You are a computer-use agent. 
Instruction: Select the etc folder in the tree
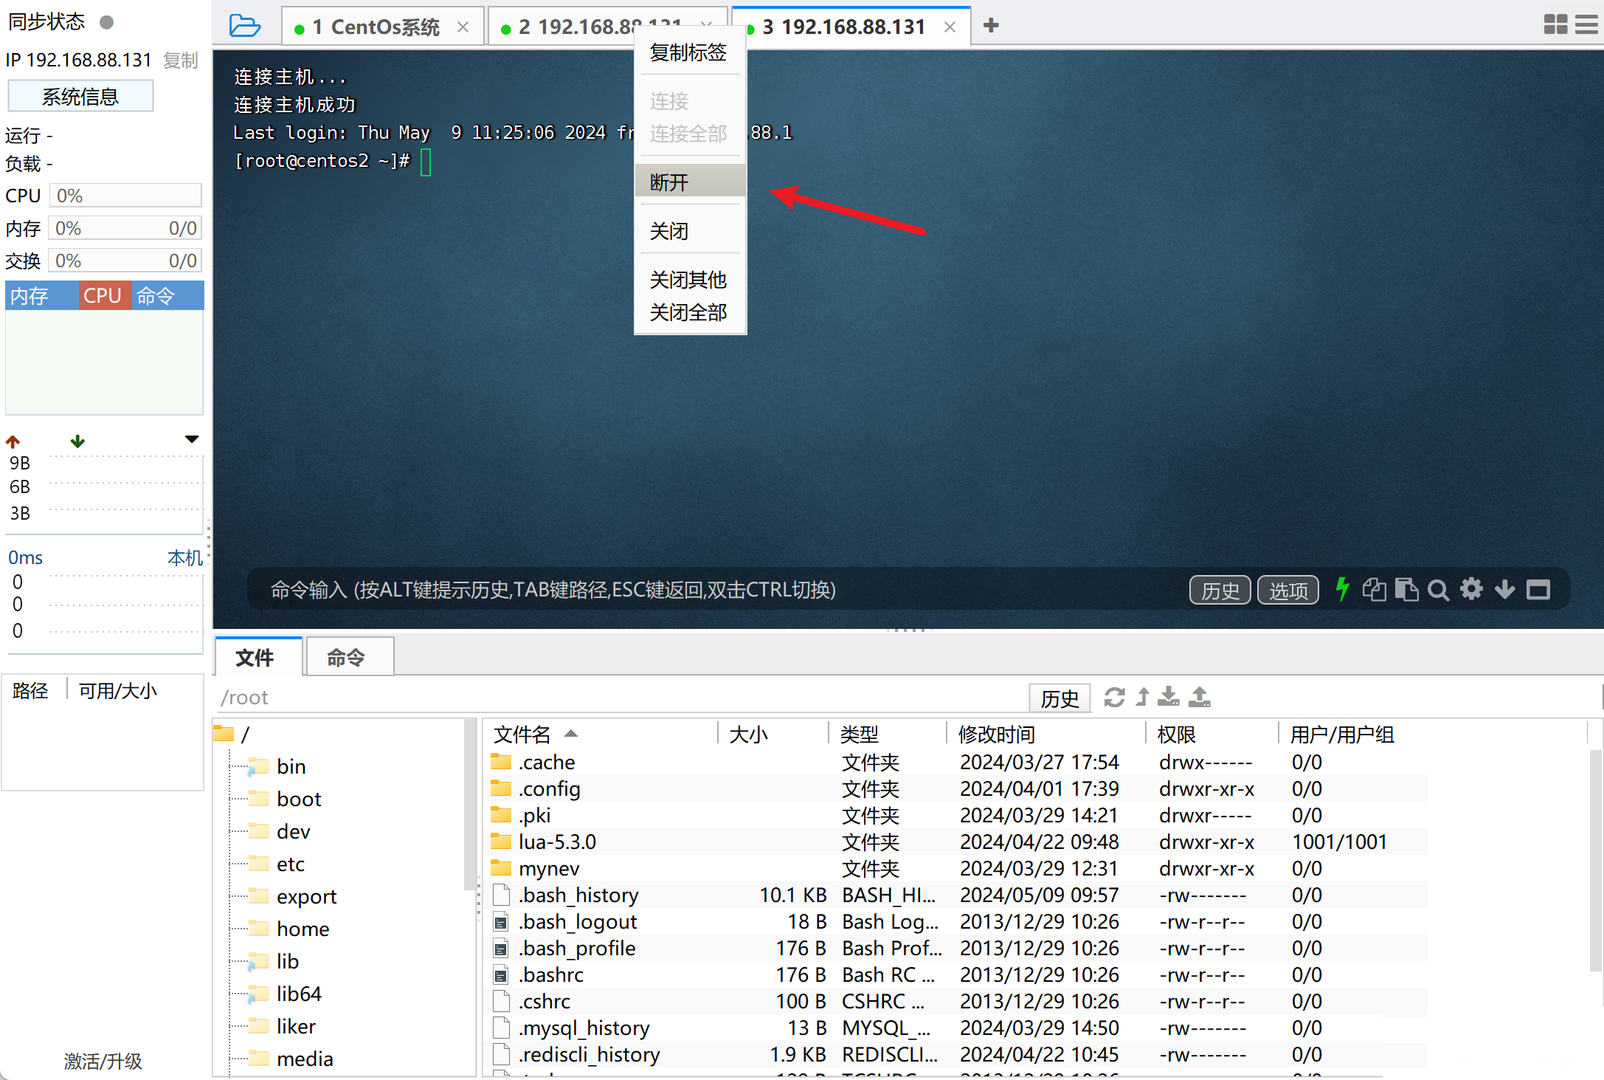290,864
